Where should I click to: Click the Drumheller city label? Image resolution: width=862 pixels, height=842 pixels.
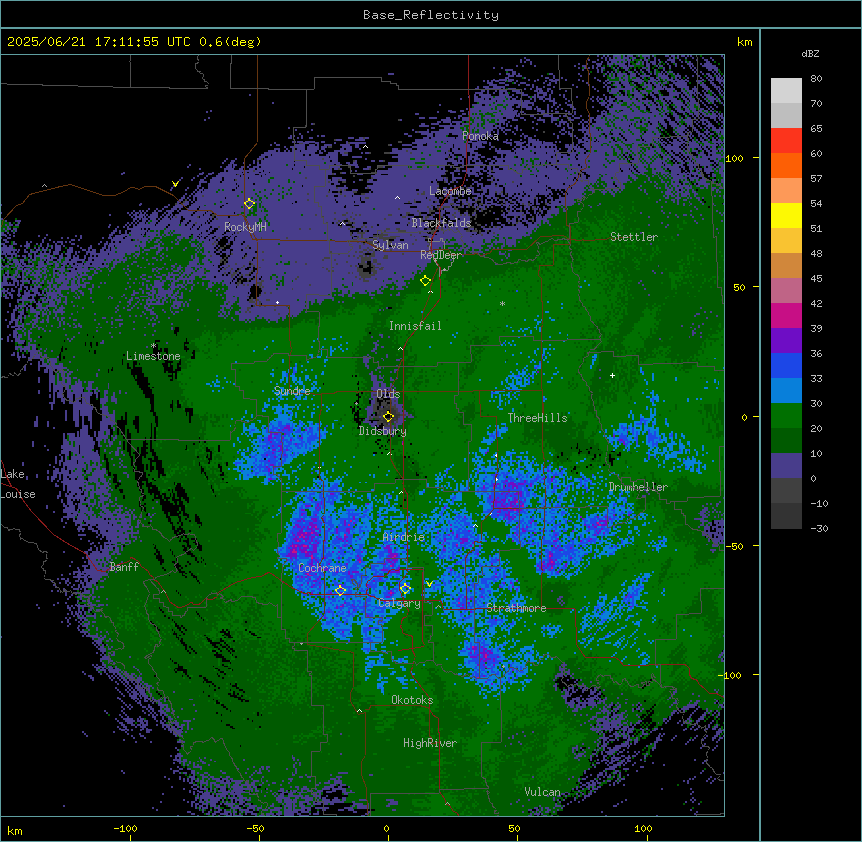(x=638, y=487)
